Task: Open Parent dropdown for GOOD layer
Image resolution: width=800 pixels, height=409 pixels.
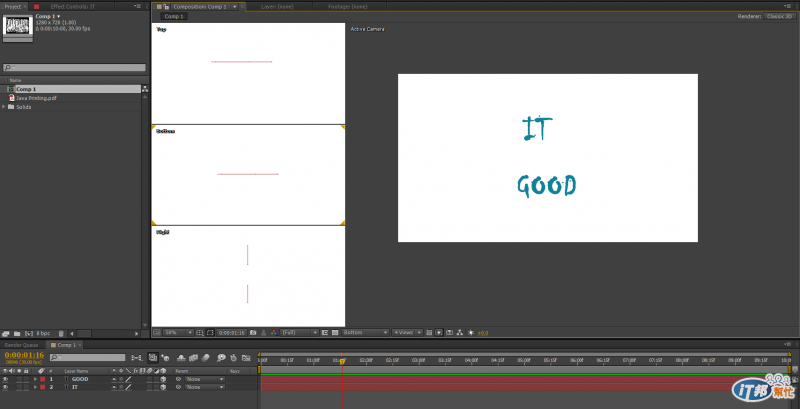Action: 205,379
